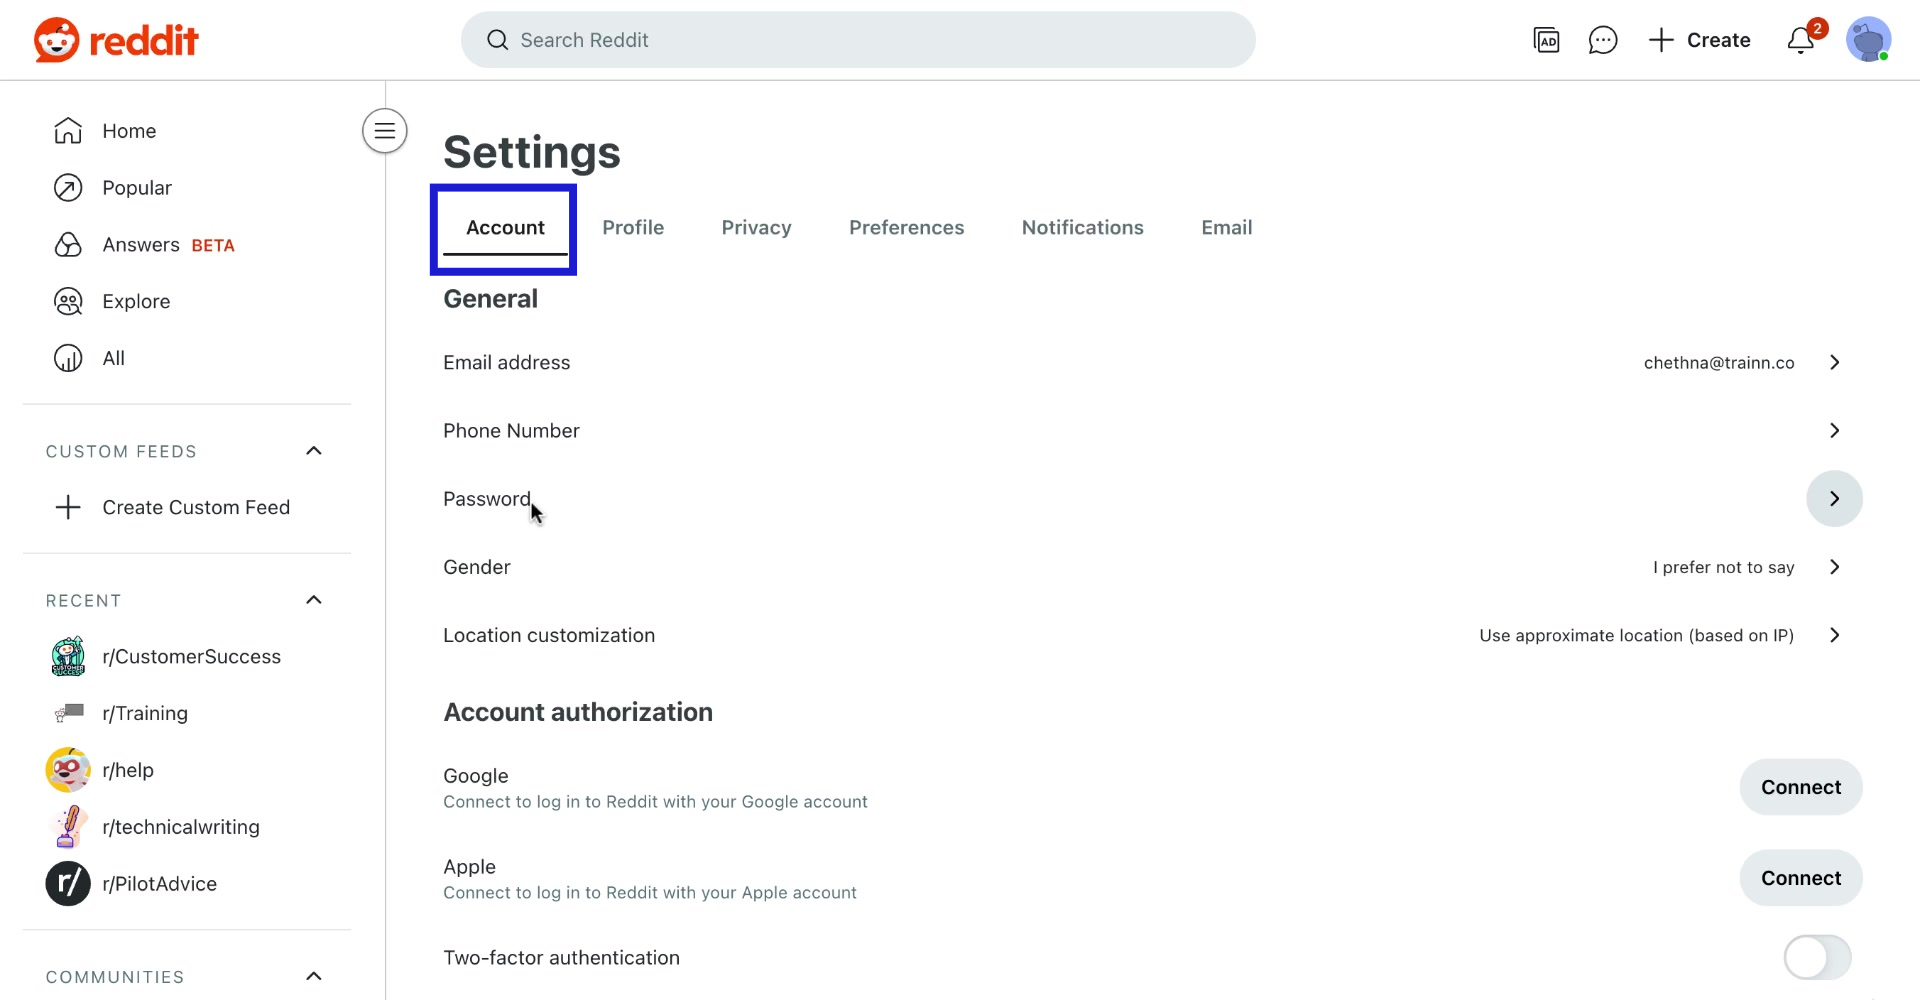The image size is (1920, 1000).
Task: Click the All feed icon
Action: (x=66, y=358)
